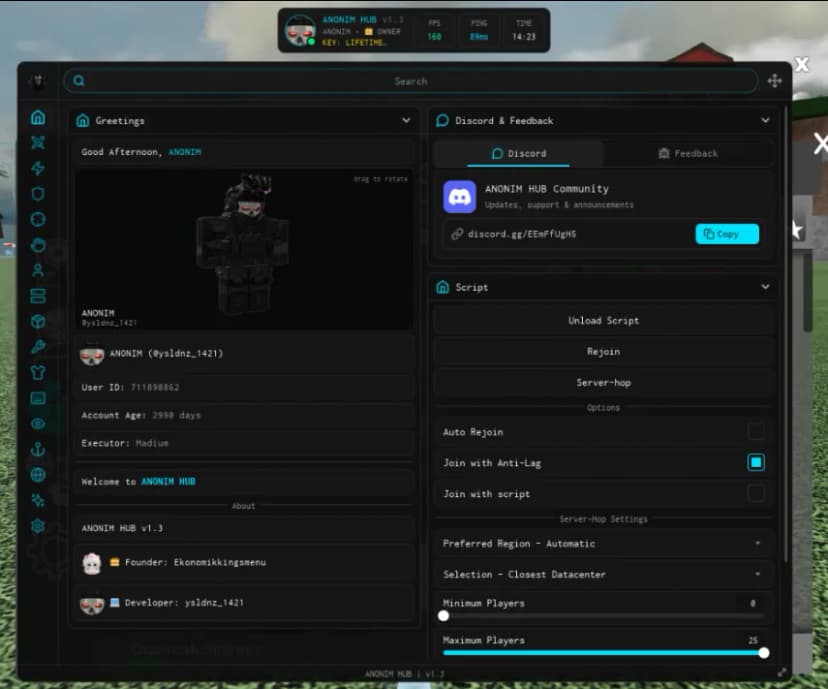Open the Home tab in sidebar

click(x=38, y=117)
